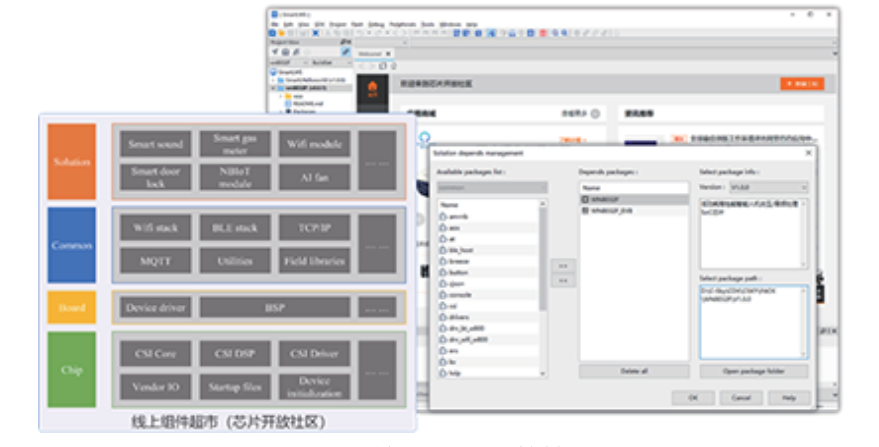Viewport: 879px width, 447px height.
Task: Click the Delete all button
Action: 634,371
